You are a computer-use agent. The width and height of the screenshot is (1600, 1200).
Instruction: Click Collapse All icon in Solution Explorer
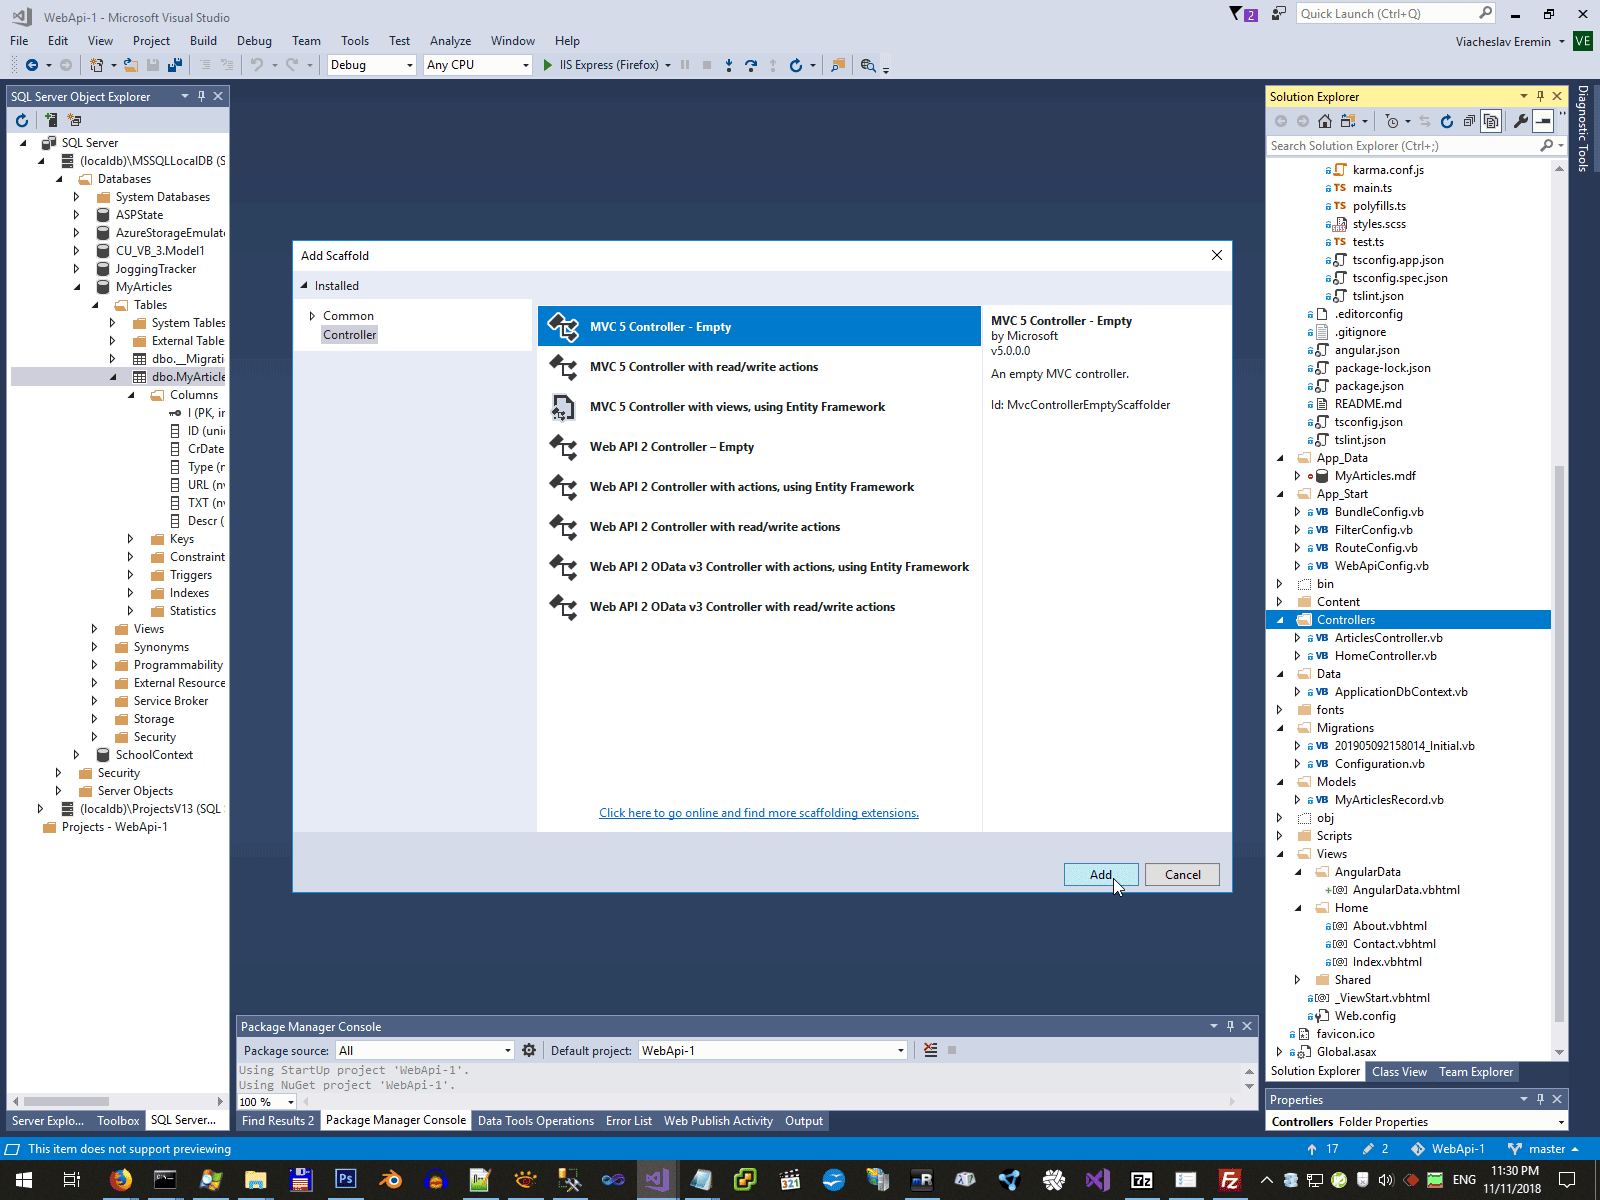[1469, 121]
